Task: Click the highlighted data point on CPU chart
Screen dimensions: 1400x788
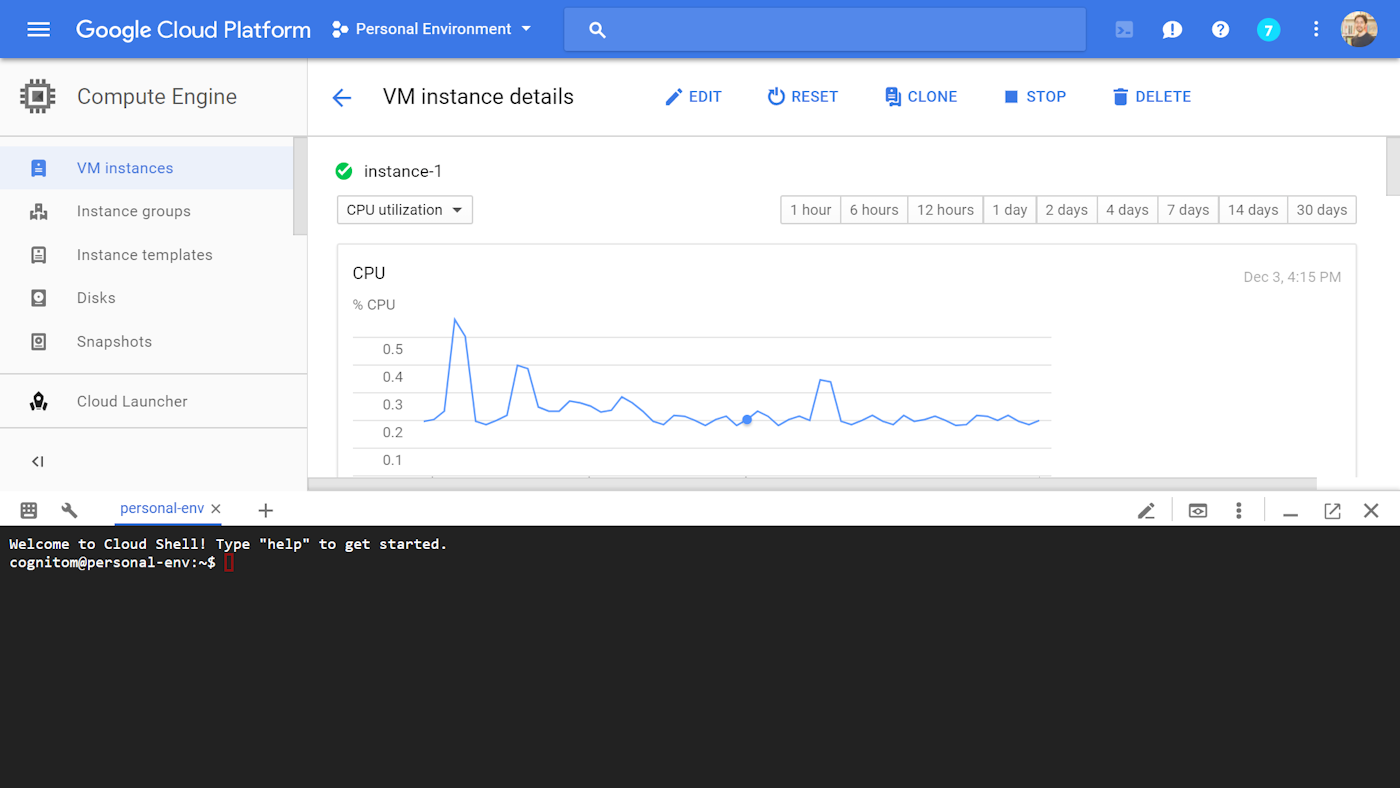Action: [747, 420]
